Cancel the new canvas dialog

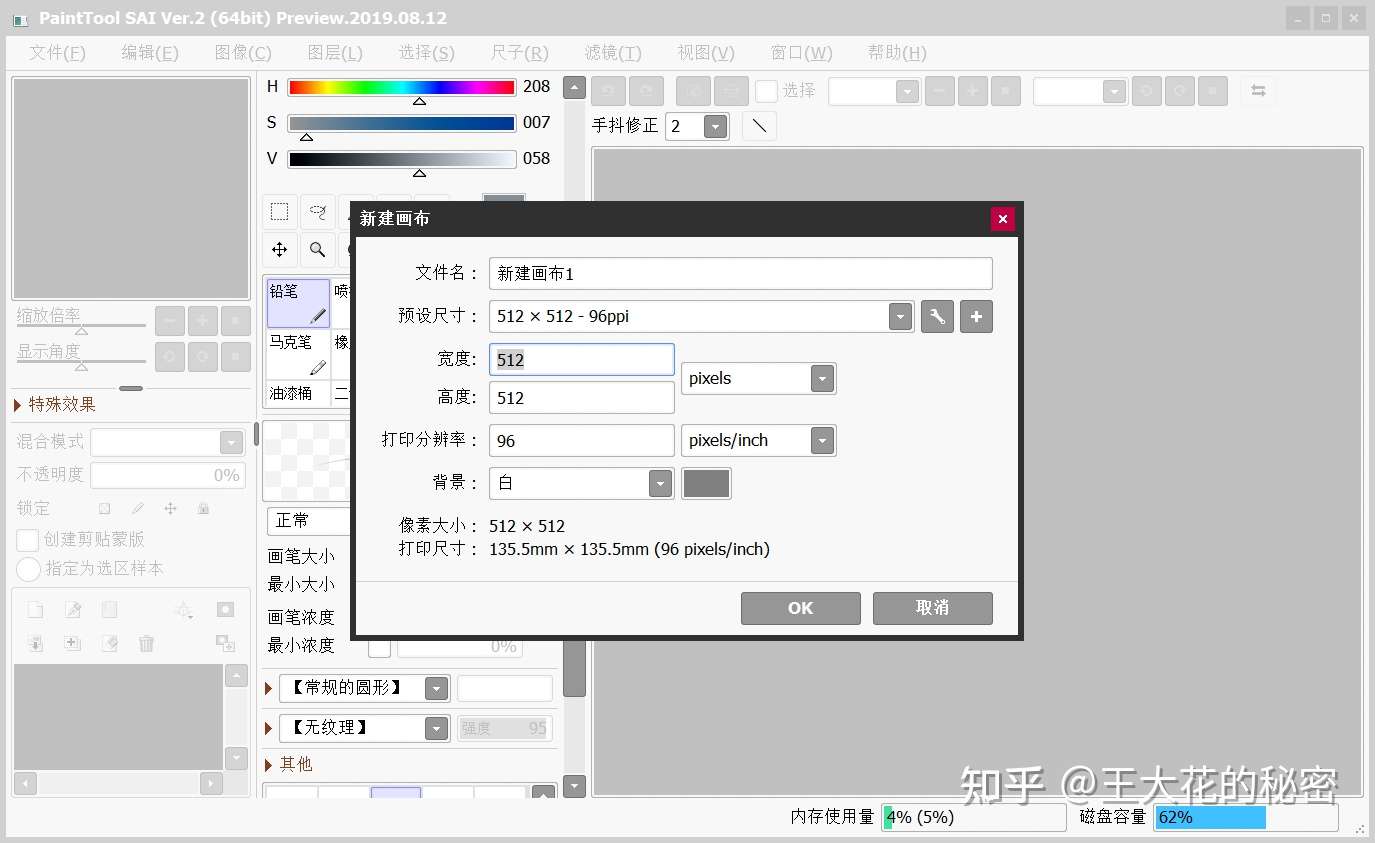931,607
